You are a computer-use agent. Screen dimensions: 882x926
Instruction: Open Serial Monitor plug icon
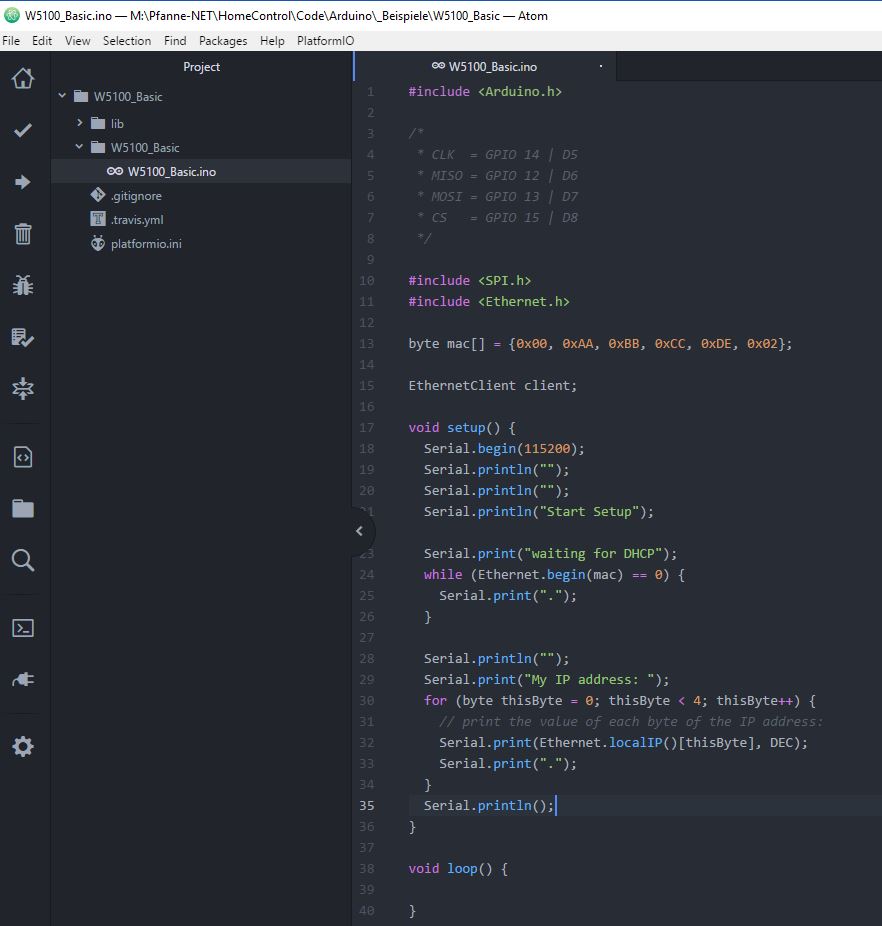click(23, 680)
